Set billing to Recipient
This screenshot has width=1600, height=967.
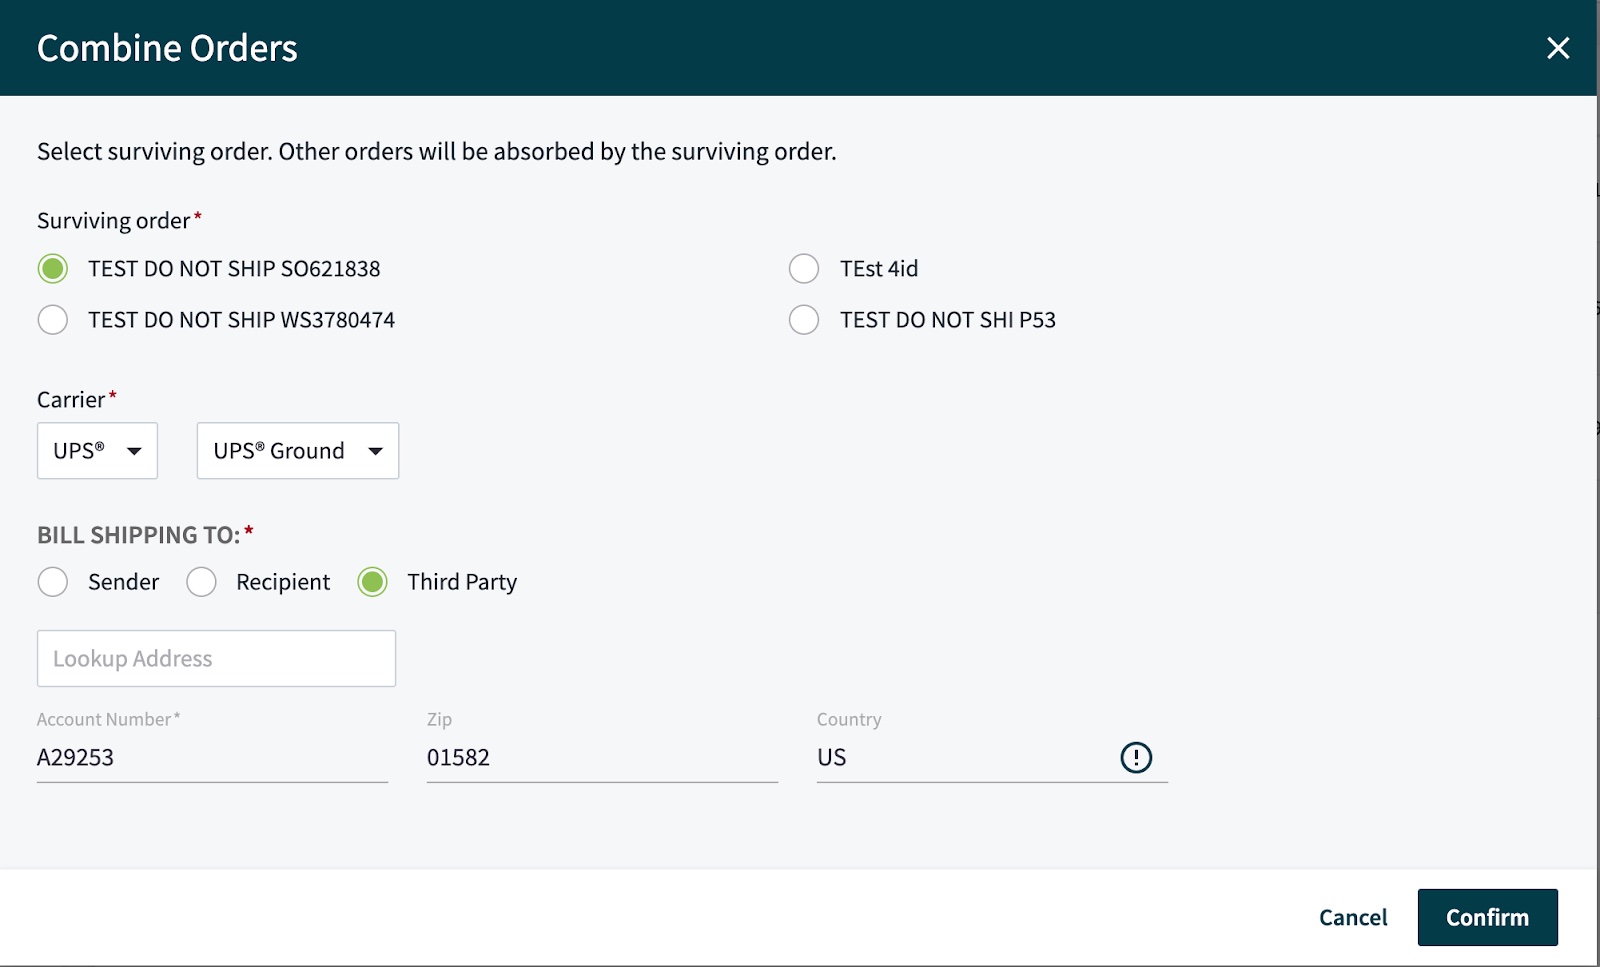pos(201,581)
